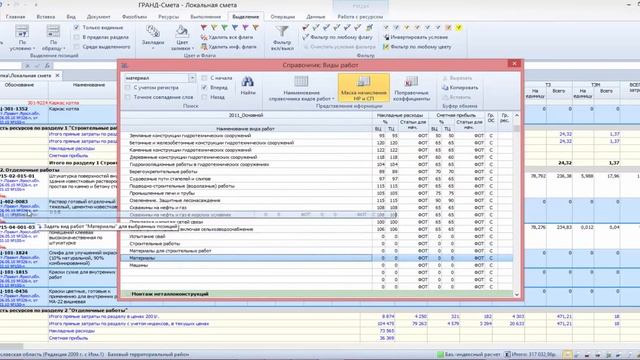Open the Документ ribbon tab
The height and width of the screenshot is (360, 640).
98,17
